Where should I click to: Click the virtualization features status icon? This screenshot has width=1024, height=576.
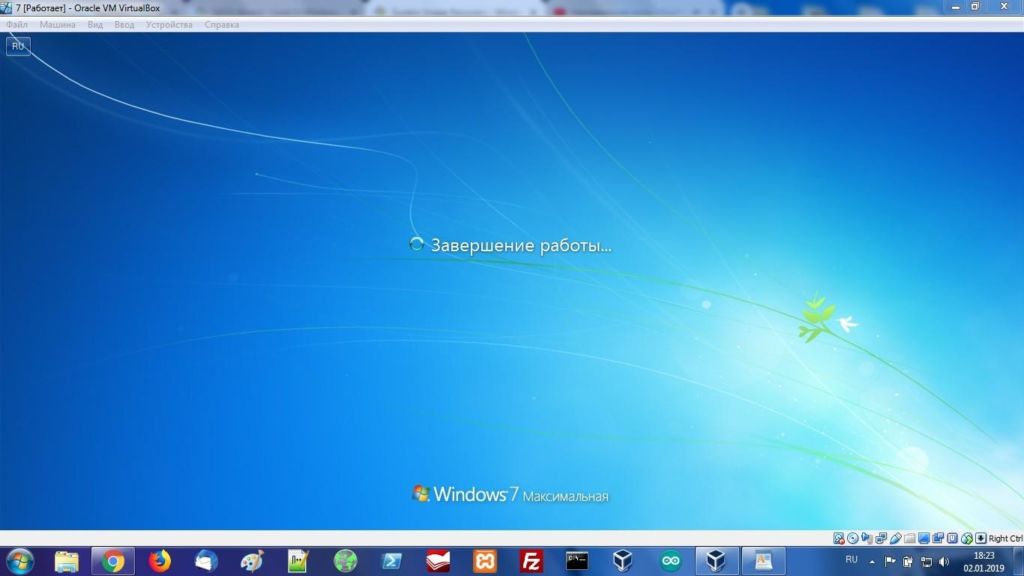coord(952,538)
